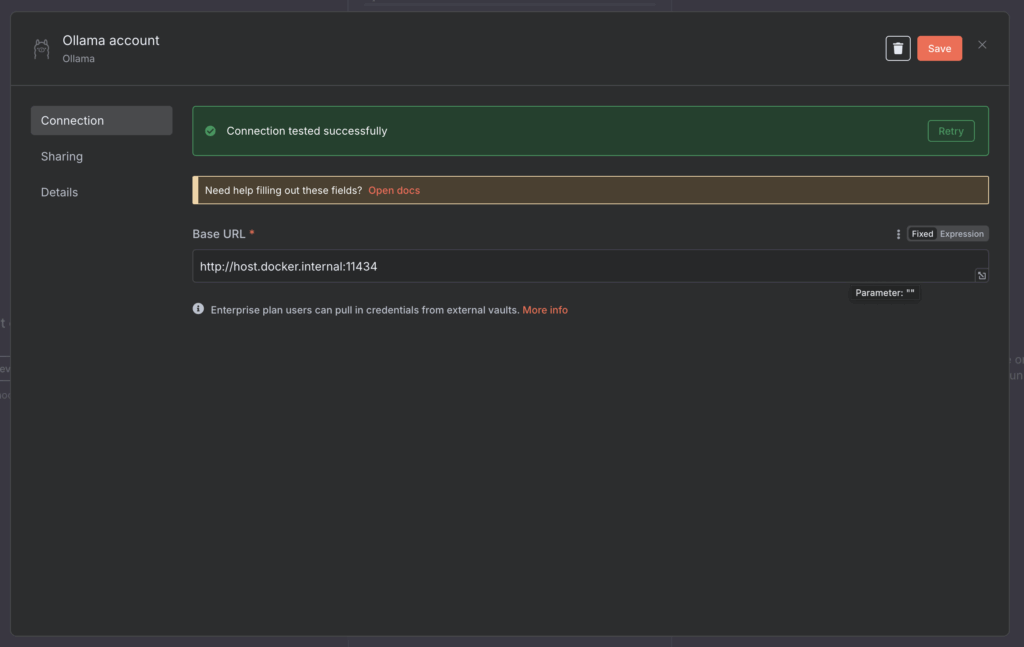Open More info link about vaults

[545, 310]
